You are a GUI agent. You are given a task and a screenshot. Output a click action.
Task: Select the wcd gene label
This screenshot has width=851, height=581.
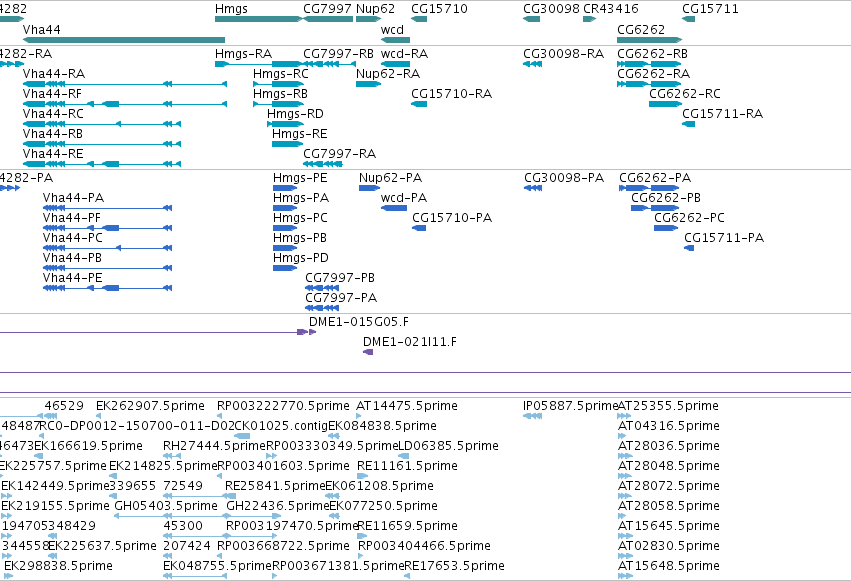pos(392,30)
